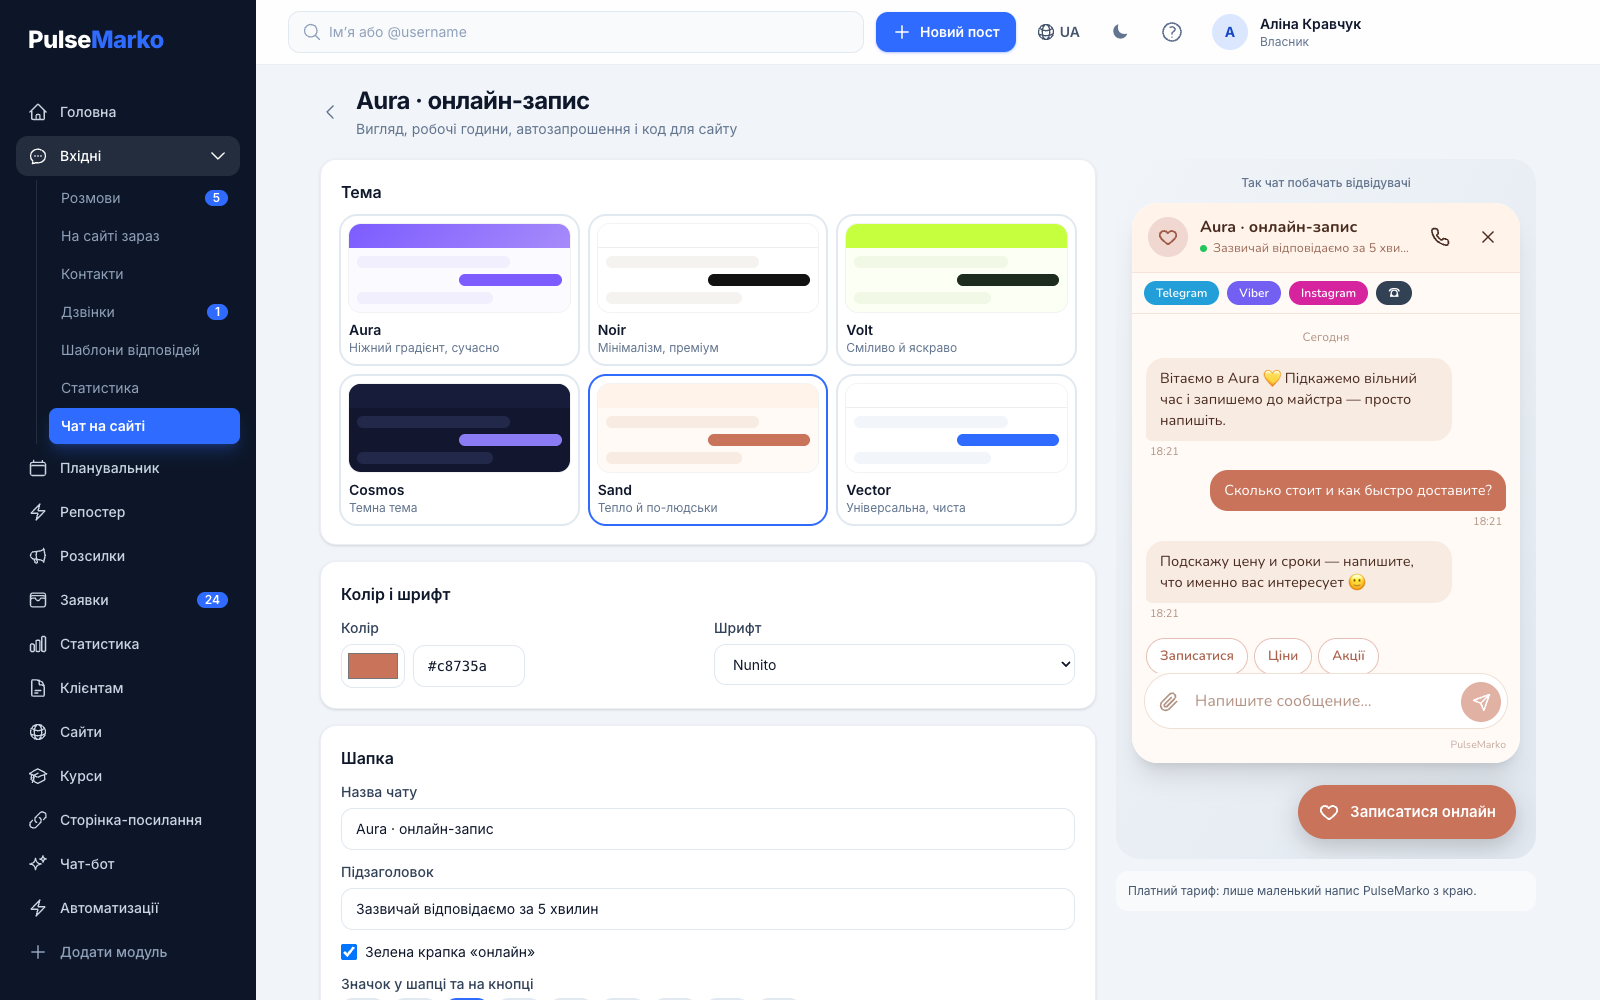Switch language via UA globe icon
Image resolution: width=1600 pixels, height=1000 pixels.
[x=1058, y=32]
